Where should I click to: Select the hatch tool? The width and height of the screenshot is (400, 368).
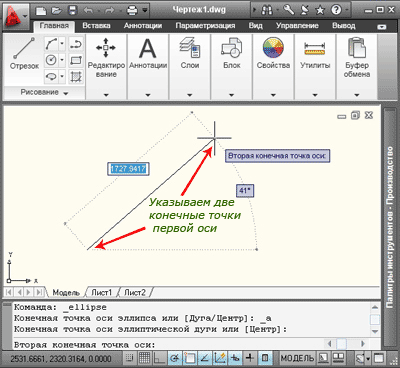[76, 77]
